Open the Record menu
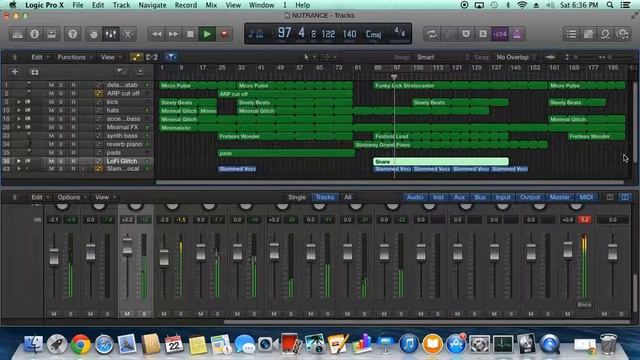This screenshot has width=640, height=360. tap(185, 5)
